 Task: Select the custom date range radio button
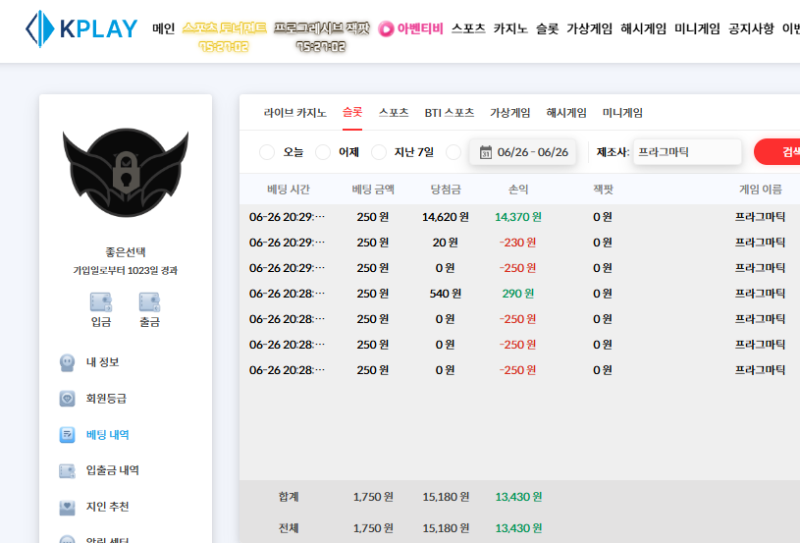pos(453,152)
